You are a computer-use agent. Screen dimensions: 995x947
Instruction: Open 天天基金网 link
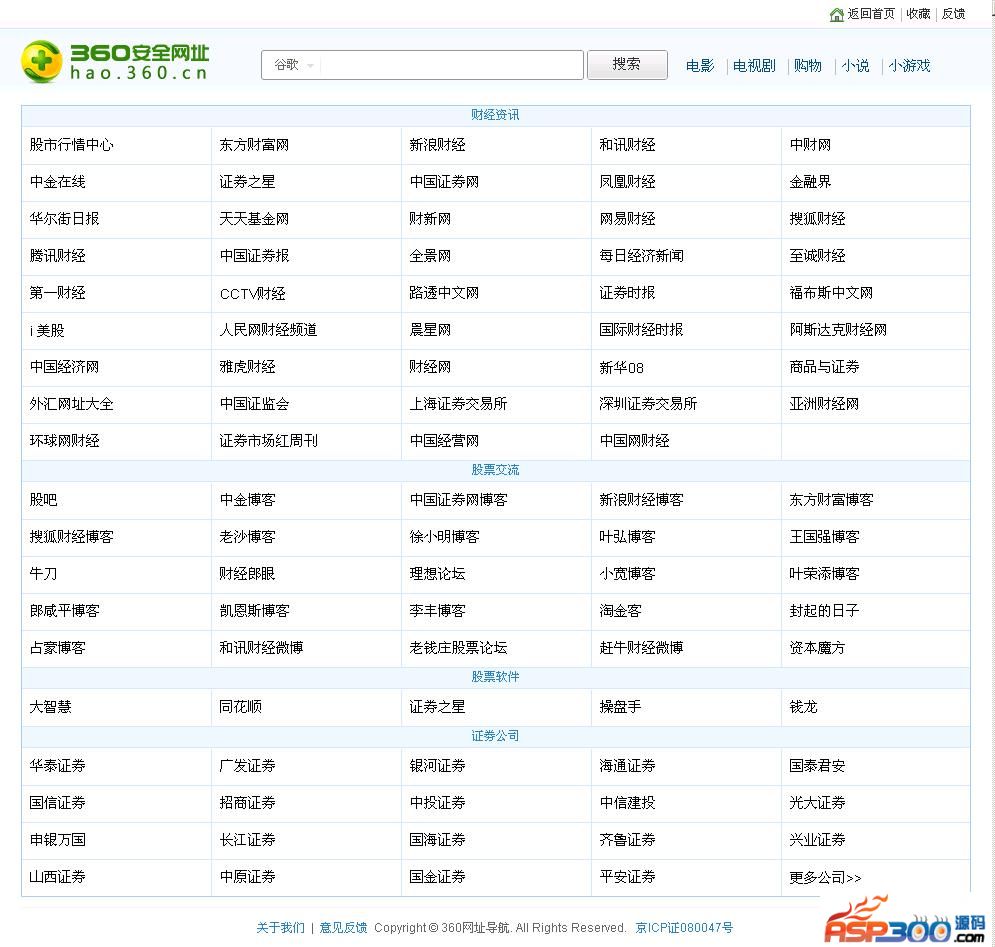coord(254,219)
